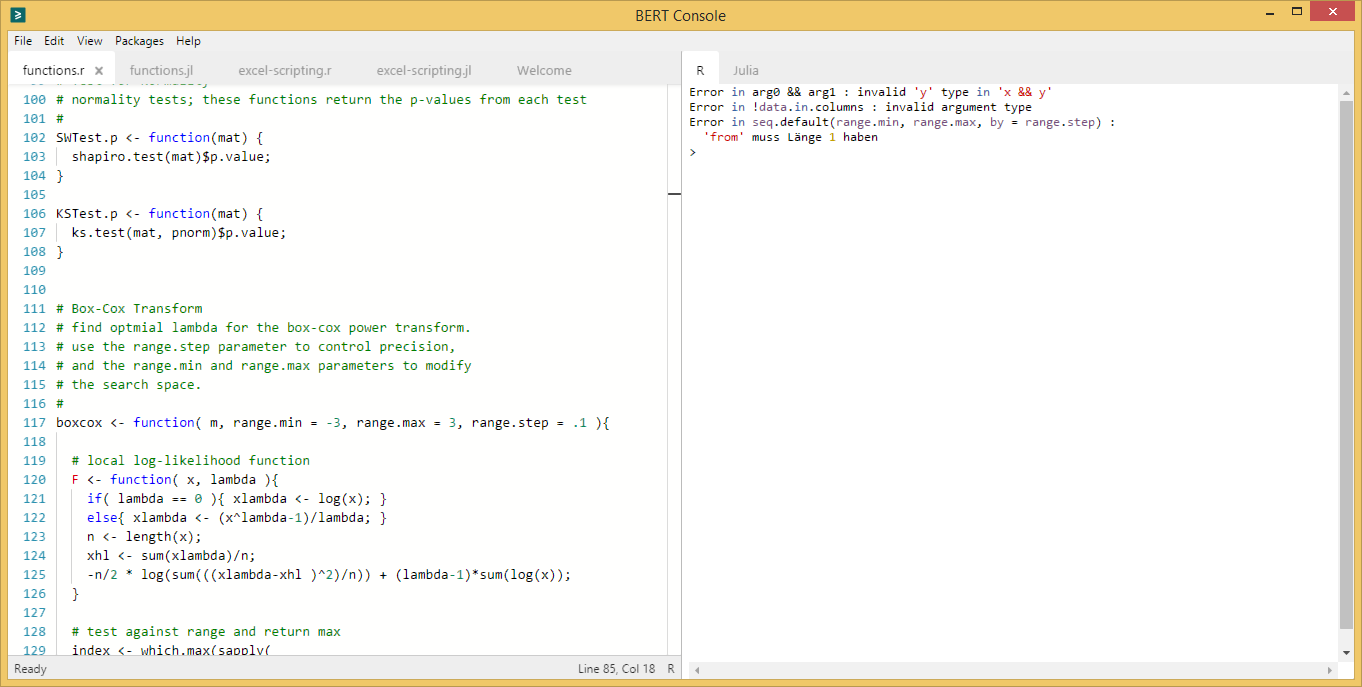Click the Line 85, Col 18 status indicator
The image size is (1362, 687).
(617, 668)
